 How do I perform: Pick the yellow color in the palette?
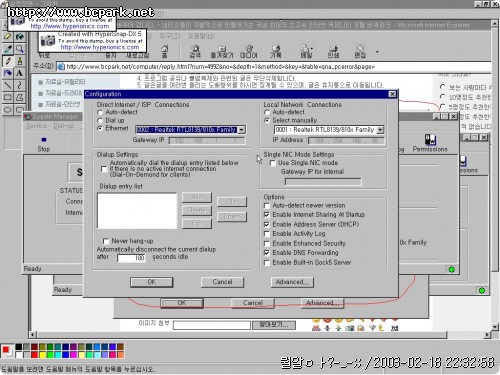(x=42, y=355)
